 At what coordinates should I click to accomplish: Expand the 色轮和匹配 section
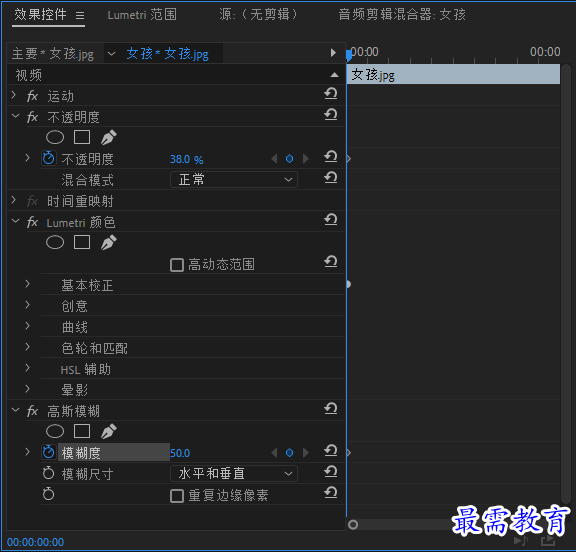coord(28,347)
